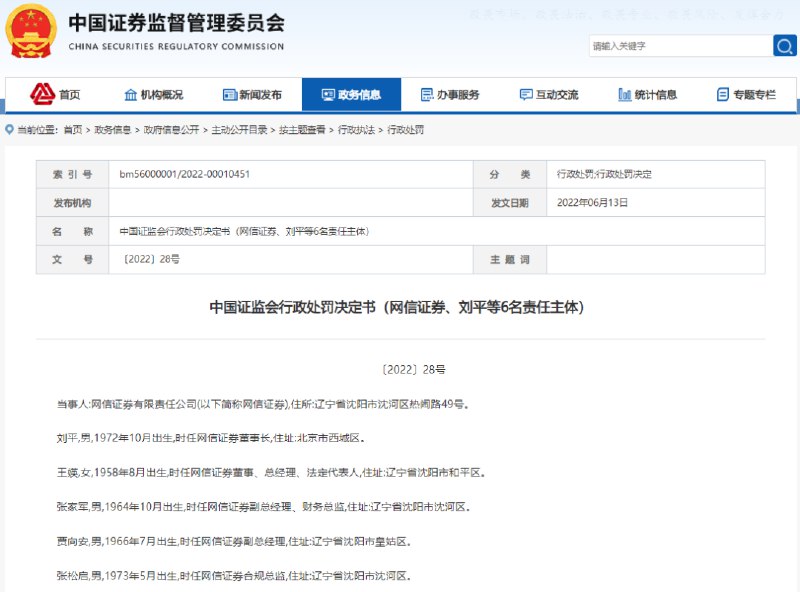This screenshot has width=800, height=592.
Task: Click the bar-chart icon beside 统计信息
Action: point(625,92)
